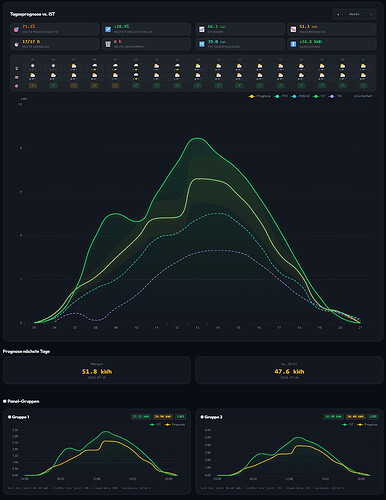Open the 47.6 kWh forecast card
386x500 pixels.
click(289, 370)
